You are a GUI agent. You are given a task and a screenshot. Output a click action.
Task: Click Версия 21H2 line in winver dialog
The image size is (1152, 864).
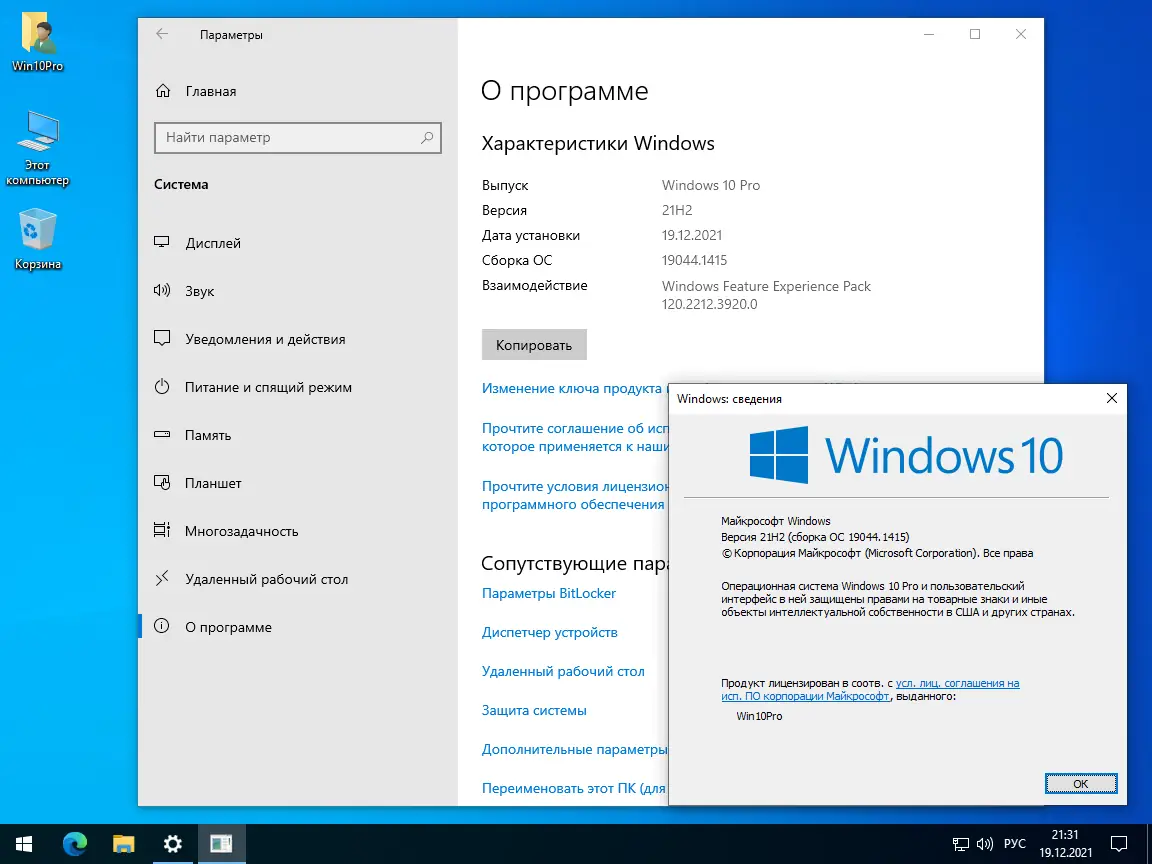coord(815,537)
